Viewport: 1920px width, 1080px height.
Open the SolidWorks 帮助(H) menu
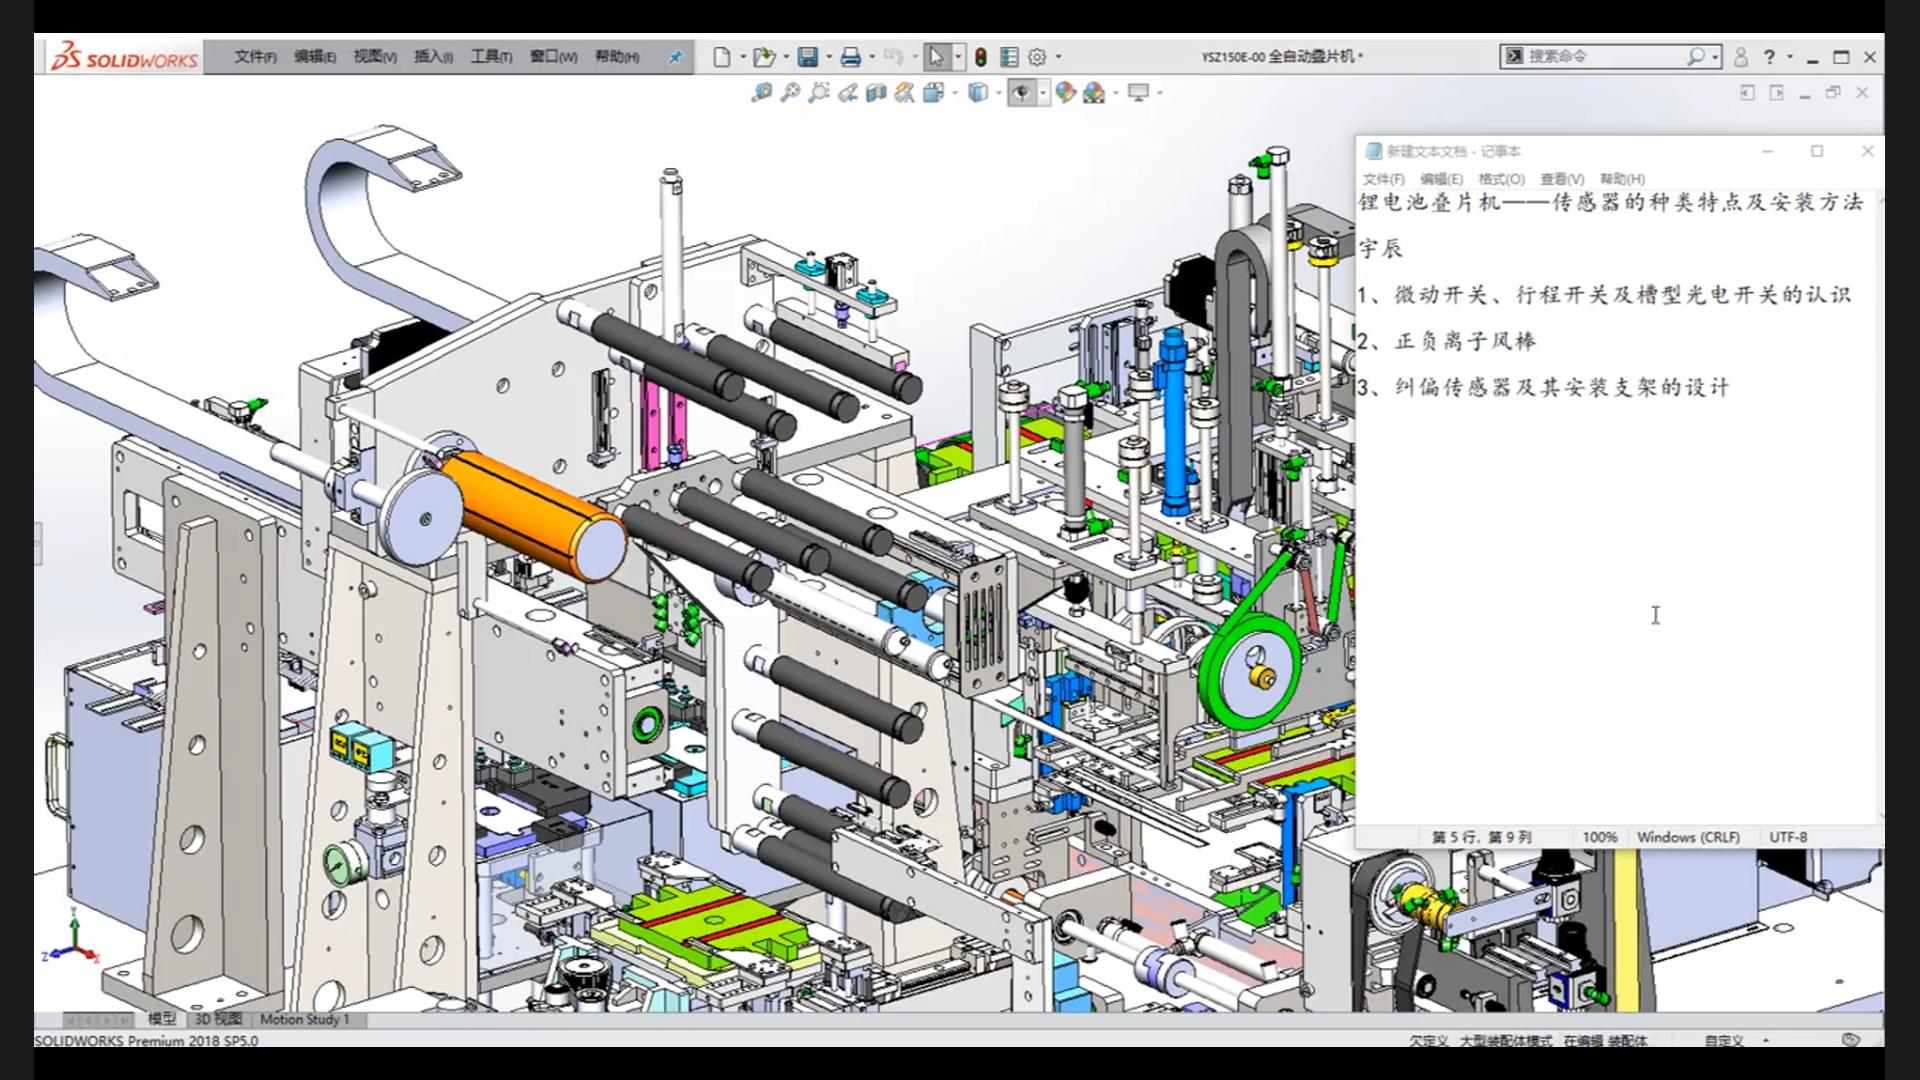617,57
